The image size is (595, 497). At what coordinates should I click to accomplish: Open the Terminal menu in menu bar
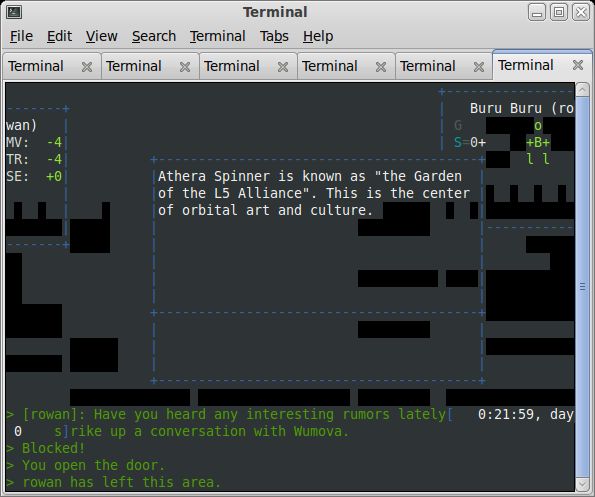click(x=217, y=36)
